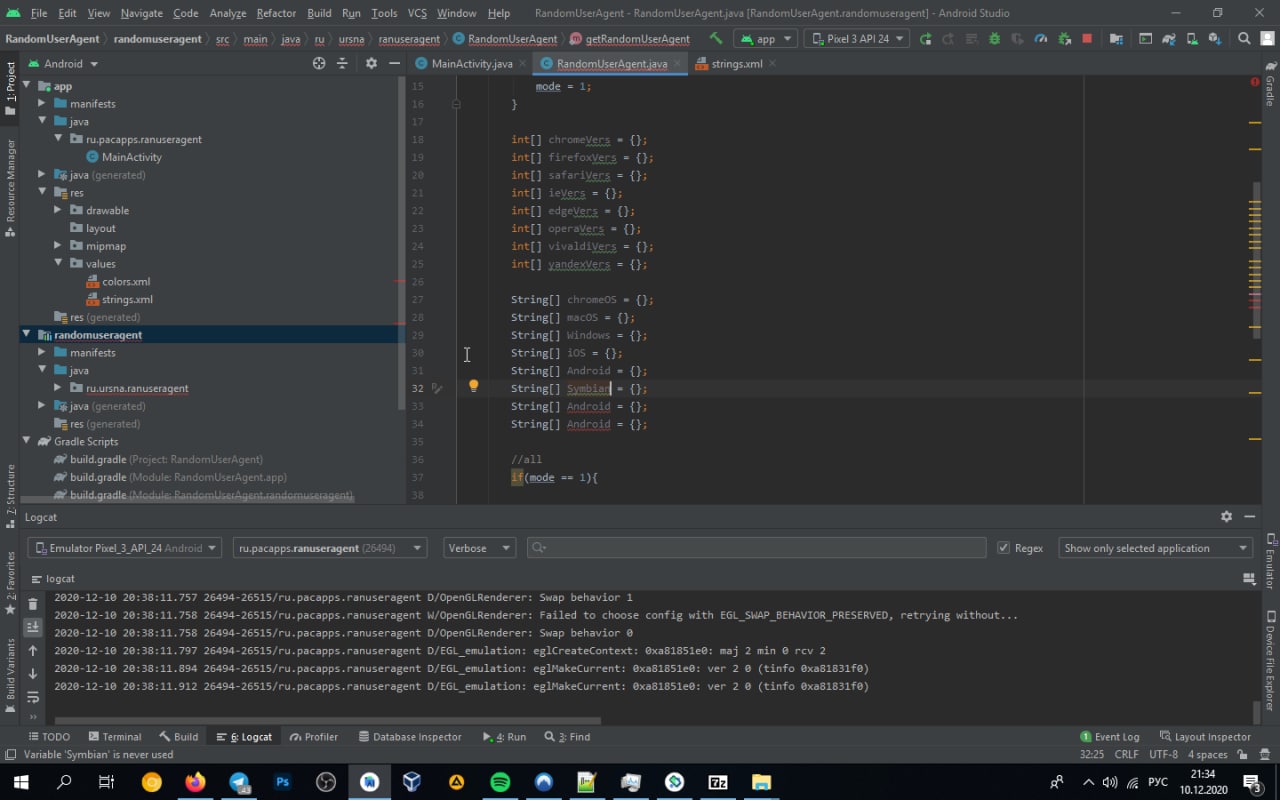
Task: Open Run Anything terminal icon in toolbar
Action: click(x=1145, y=39)
